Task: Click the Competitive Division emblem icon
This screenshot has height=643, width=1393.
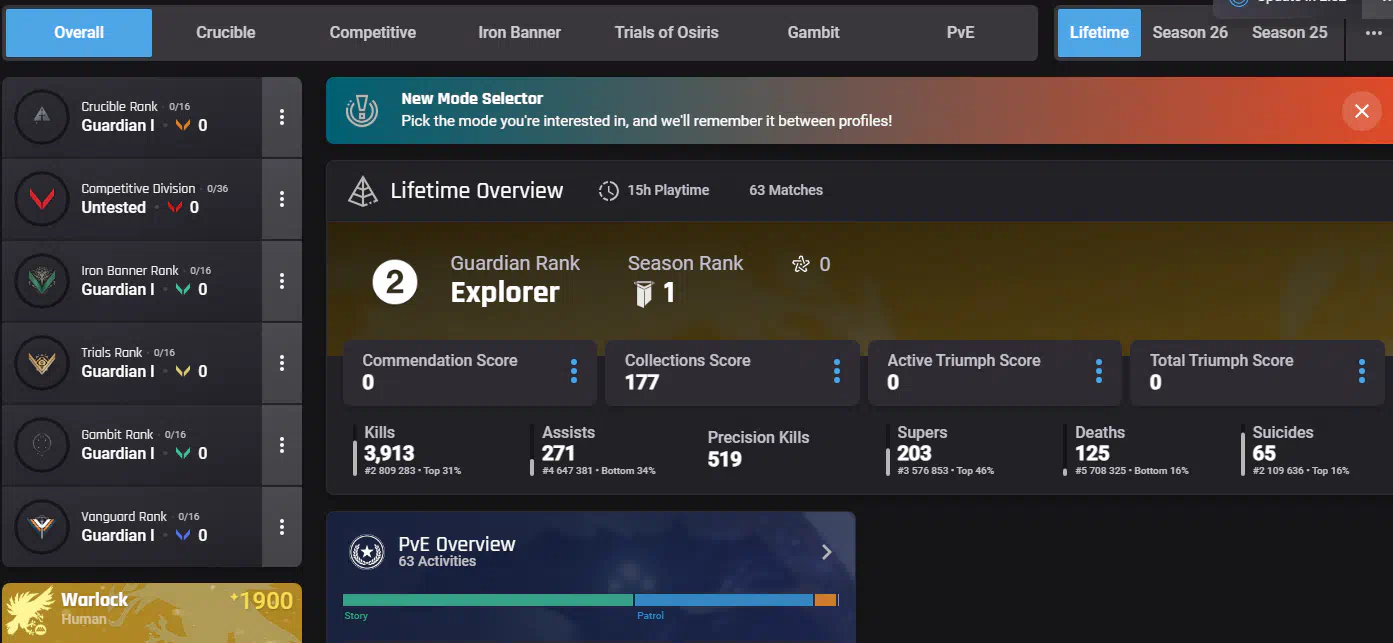Action: point(42,198)
